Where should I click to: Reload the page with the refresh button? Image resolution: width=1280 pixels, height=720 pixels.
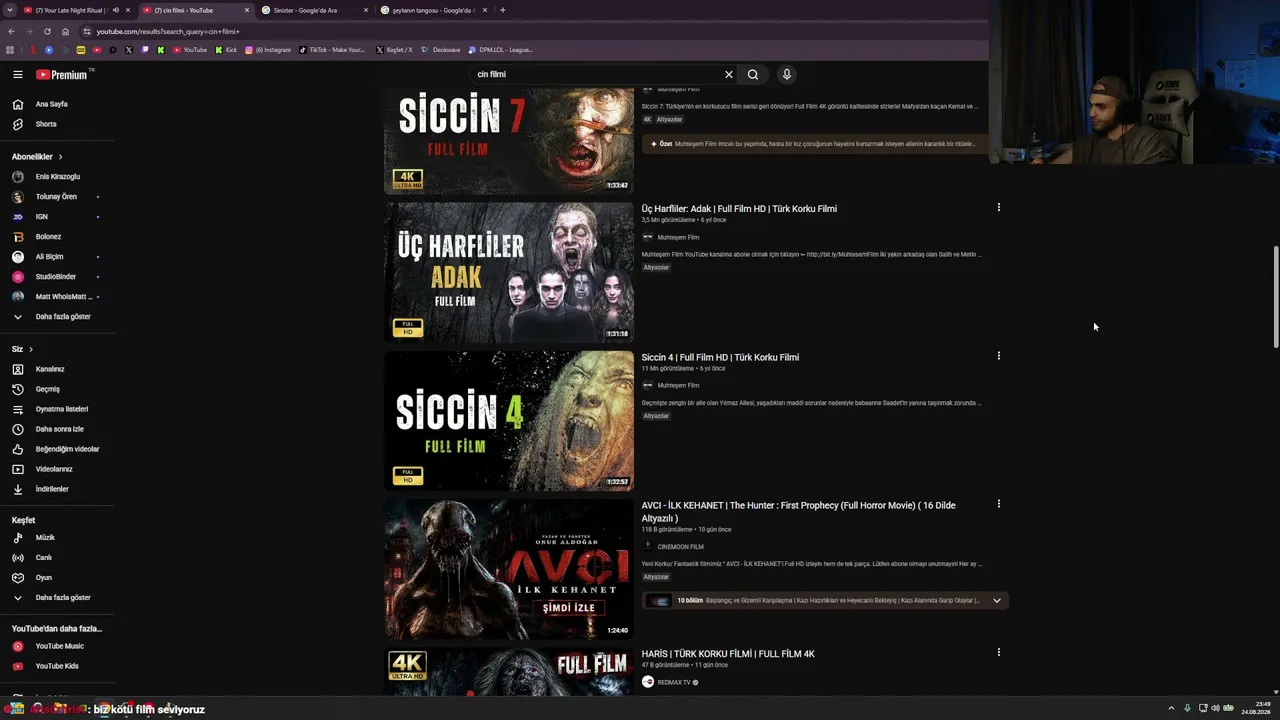(47, 31)
